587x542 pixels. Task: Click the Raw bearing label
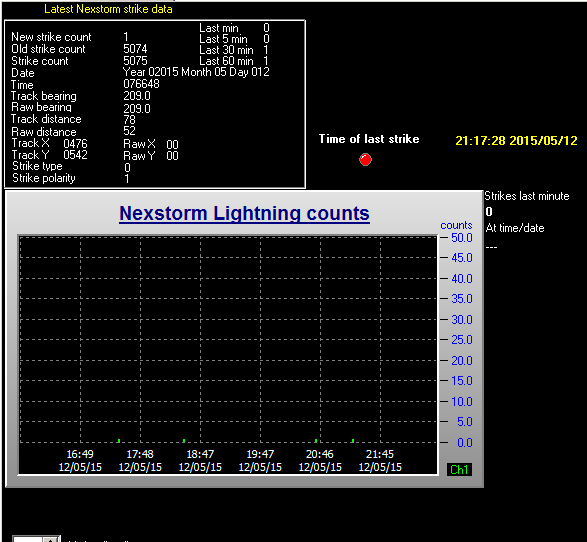(42, 107)
